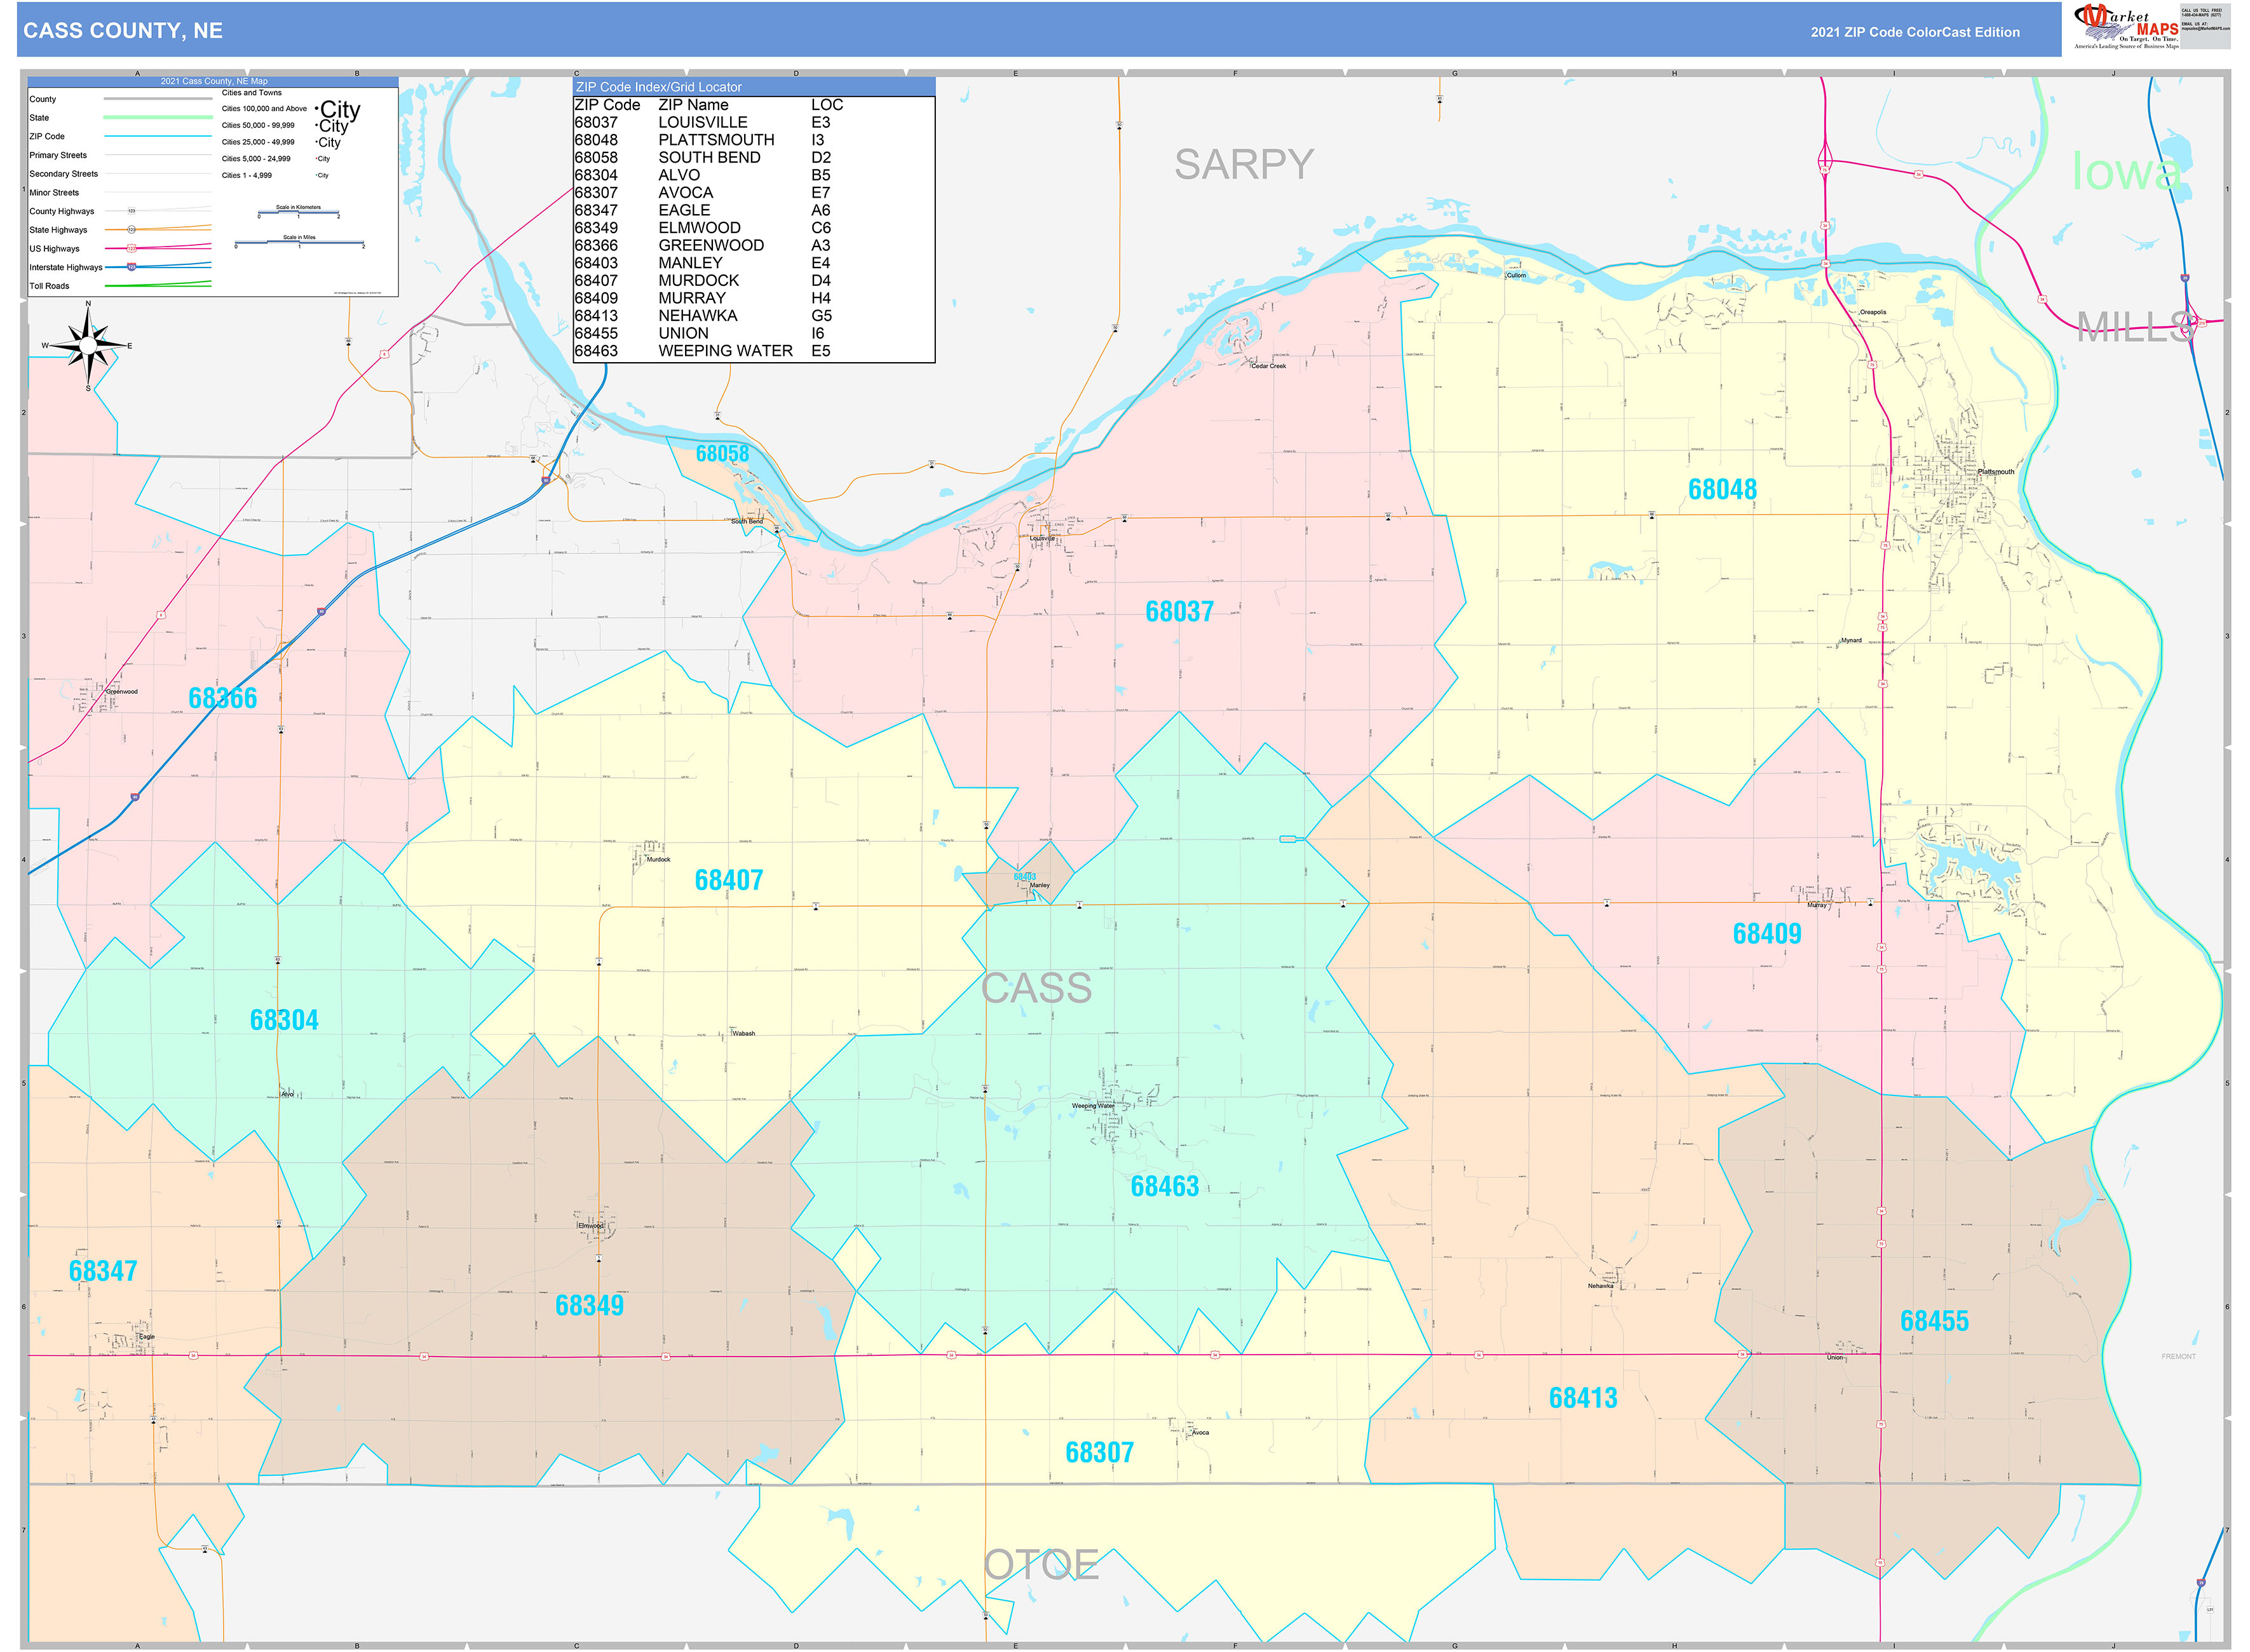
Task: Click the Cities and Towns legend heading
Action: point(252,92)
